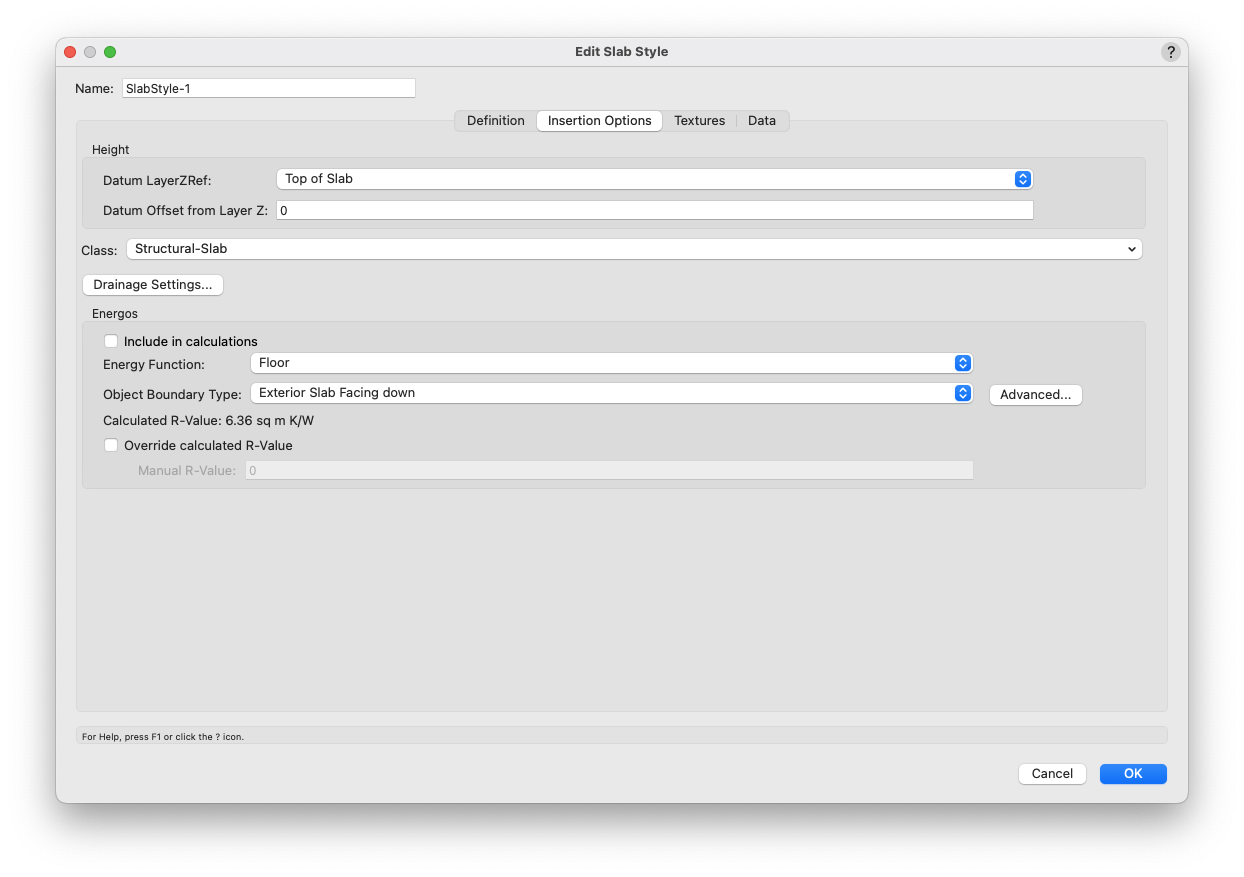
Task: Enable Include in calculations checkbox
Action: pyautogui.click(x=111, y=341)
